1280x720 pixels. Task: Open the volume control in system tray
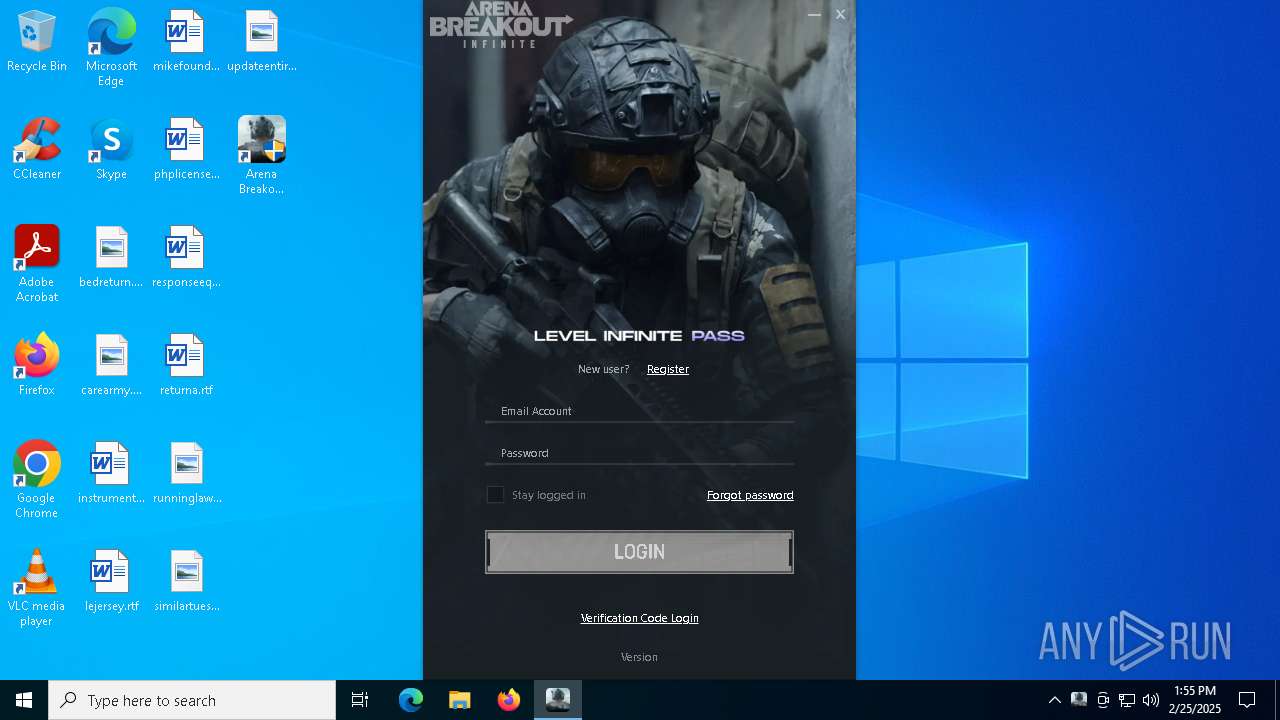coord(1151,700)
